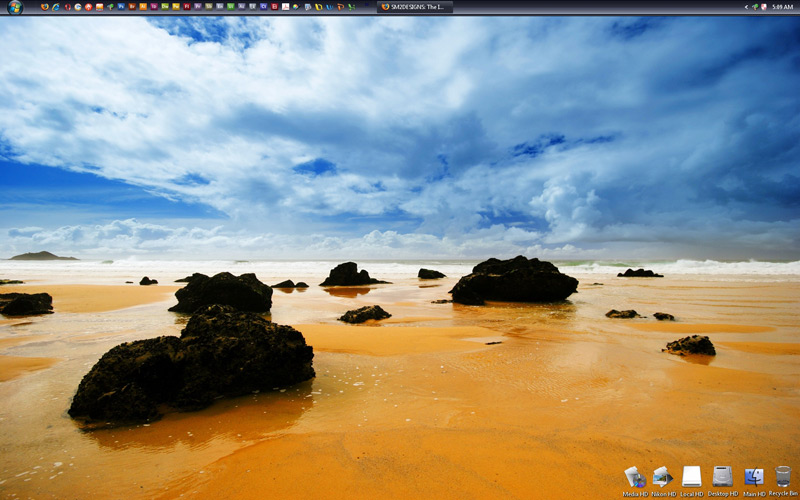Launch Firefox from the quick launch bar

(x=45, y=7)
